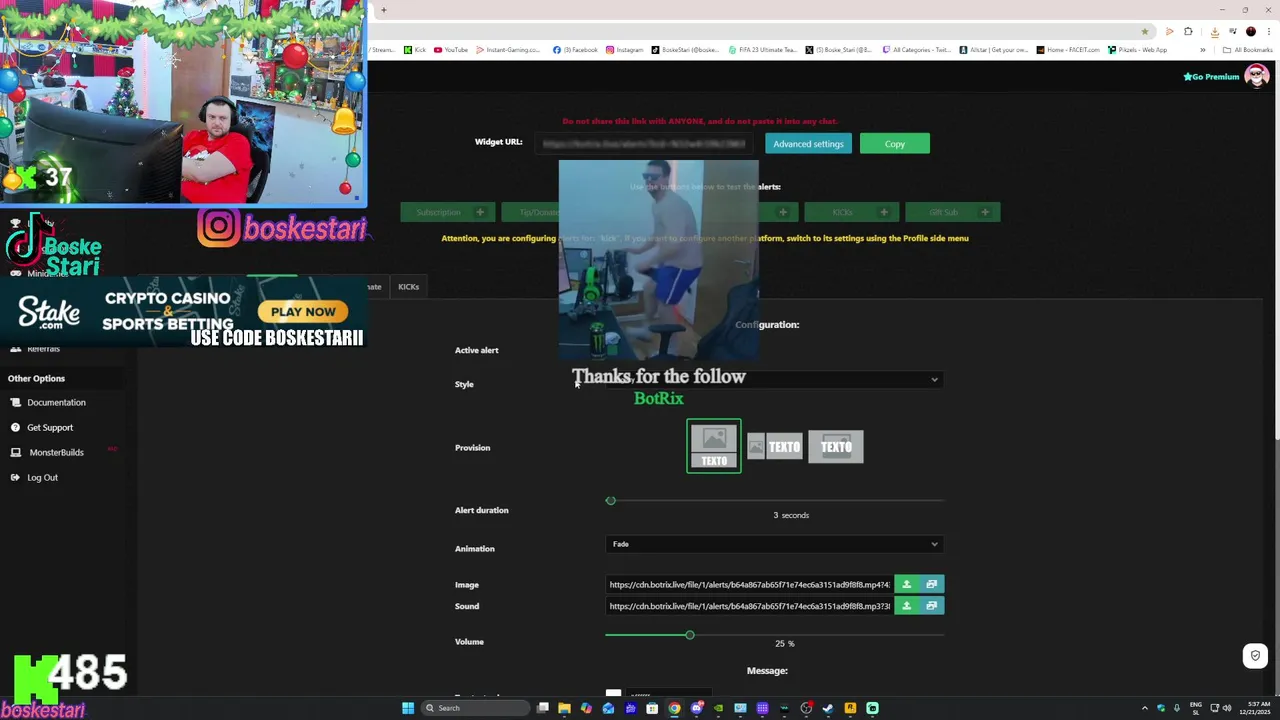Open the Chrome three-dot menu
The image size is (1280, 720).
[x=1268, y=31]
